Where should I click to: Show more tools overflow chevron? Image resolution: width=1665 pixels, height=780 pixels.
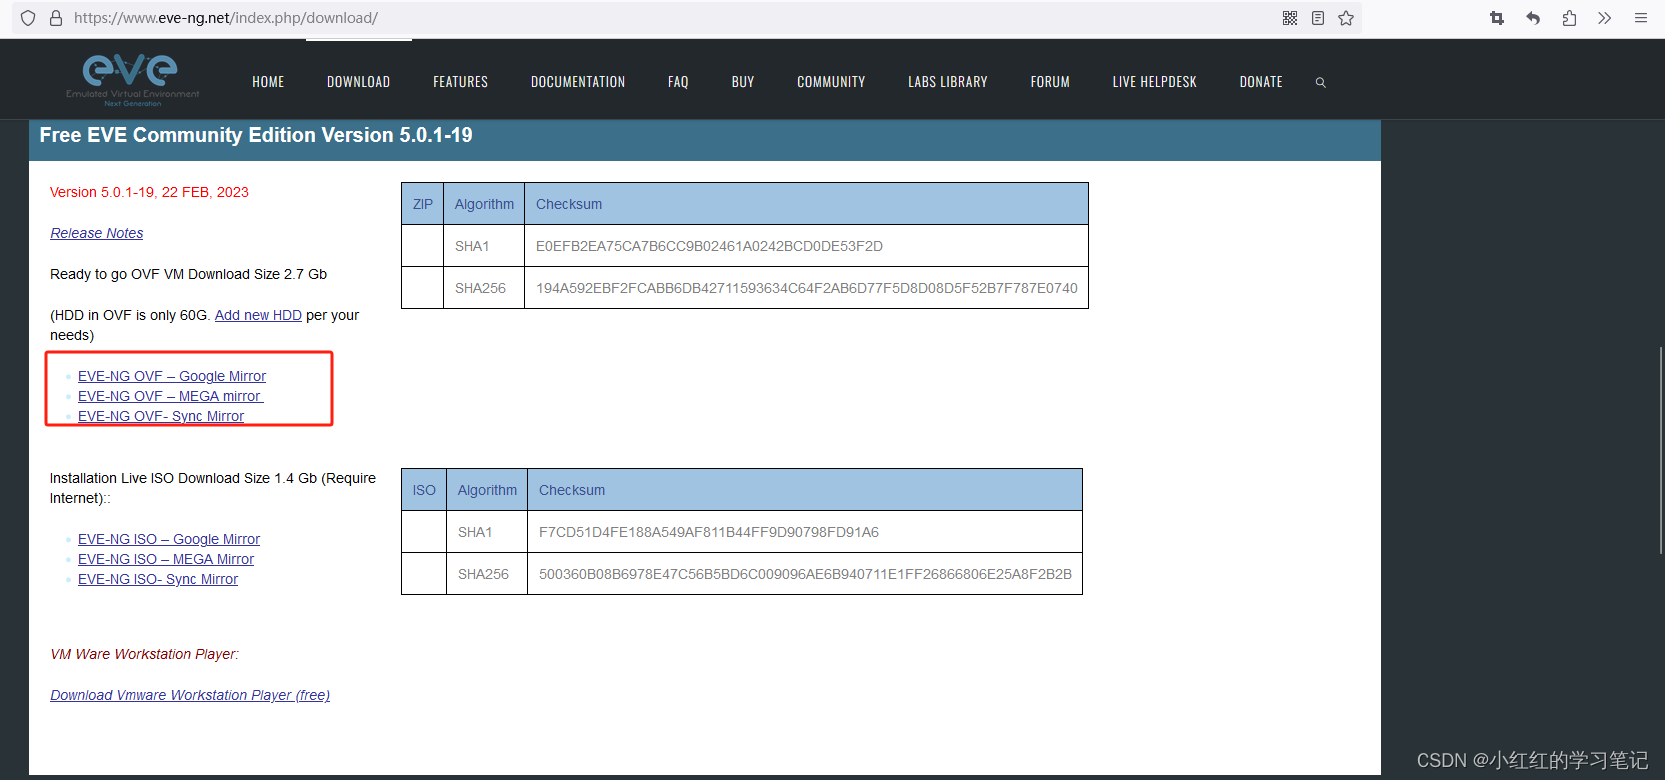pos(1605,18)
